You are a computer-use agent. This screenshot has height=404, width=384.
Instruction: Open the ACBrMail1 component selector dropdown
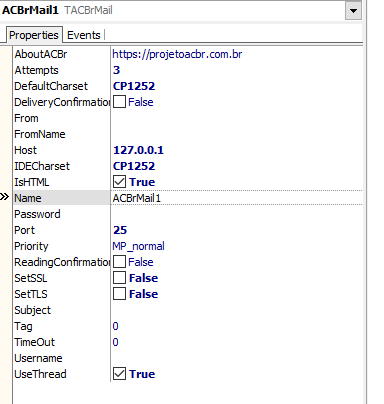(x=353, y=11)
